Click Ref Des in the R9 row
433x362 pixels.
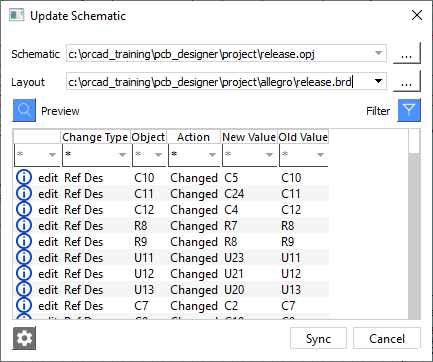tap(84, 242)
